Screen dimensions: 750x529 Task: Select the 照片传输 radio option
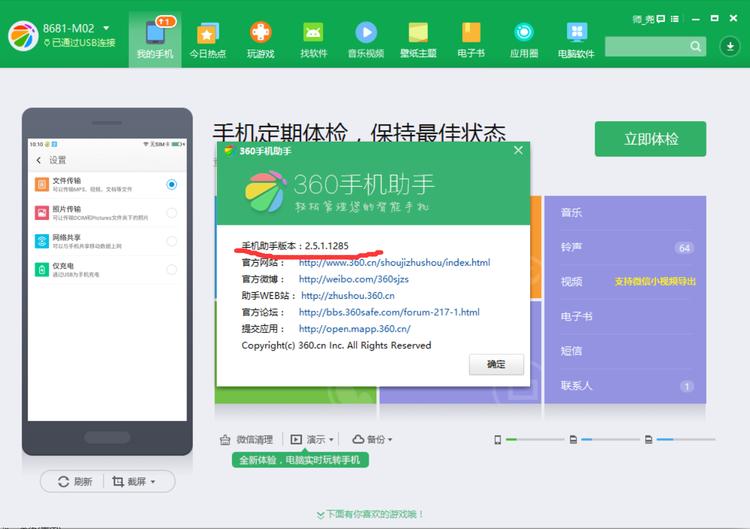(172, 212)
